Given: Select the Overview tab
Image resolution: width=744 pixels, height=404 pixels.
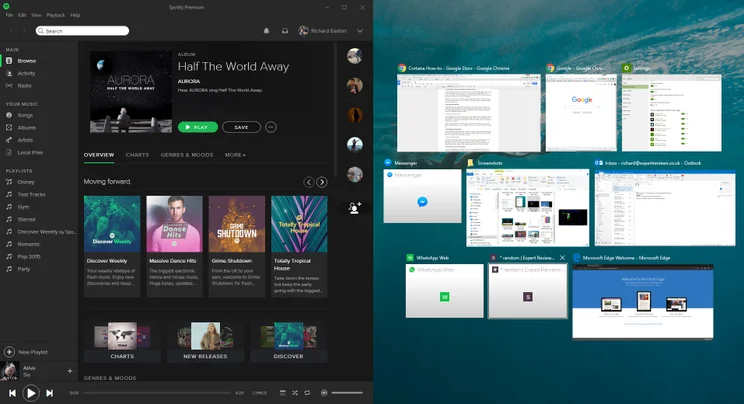Looking at the screenshot, I should click(99, 155).
